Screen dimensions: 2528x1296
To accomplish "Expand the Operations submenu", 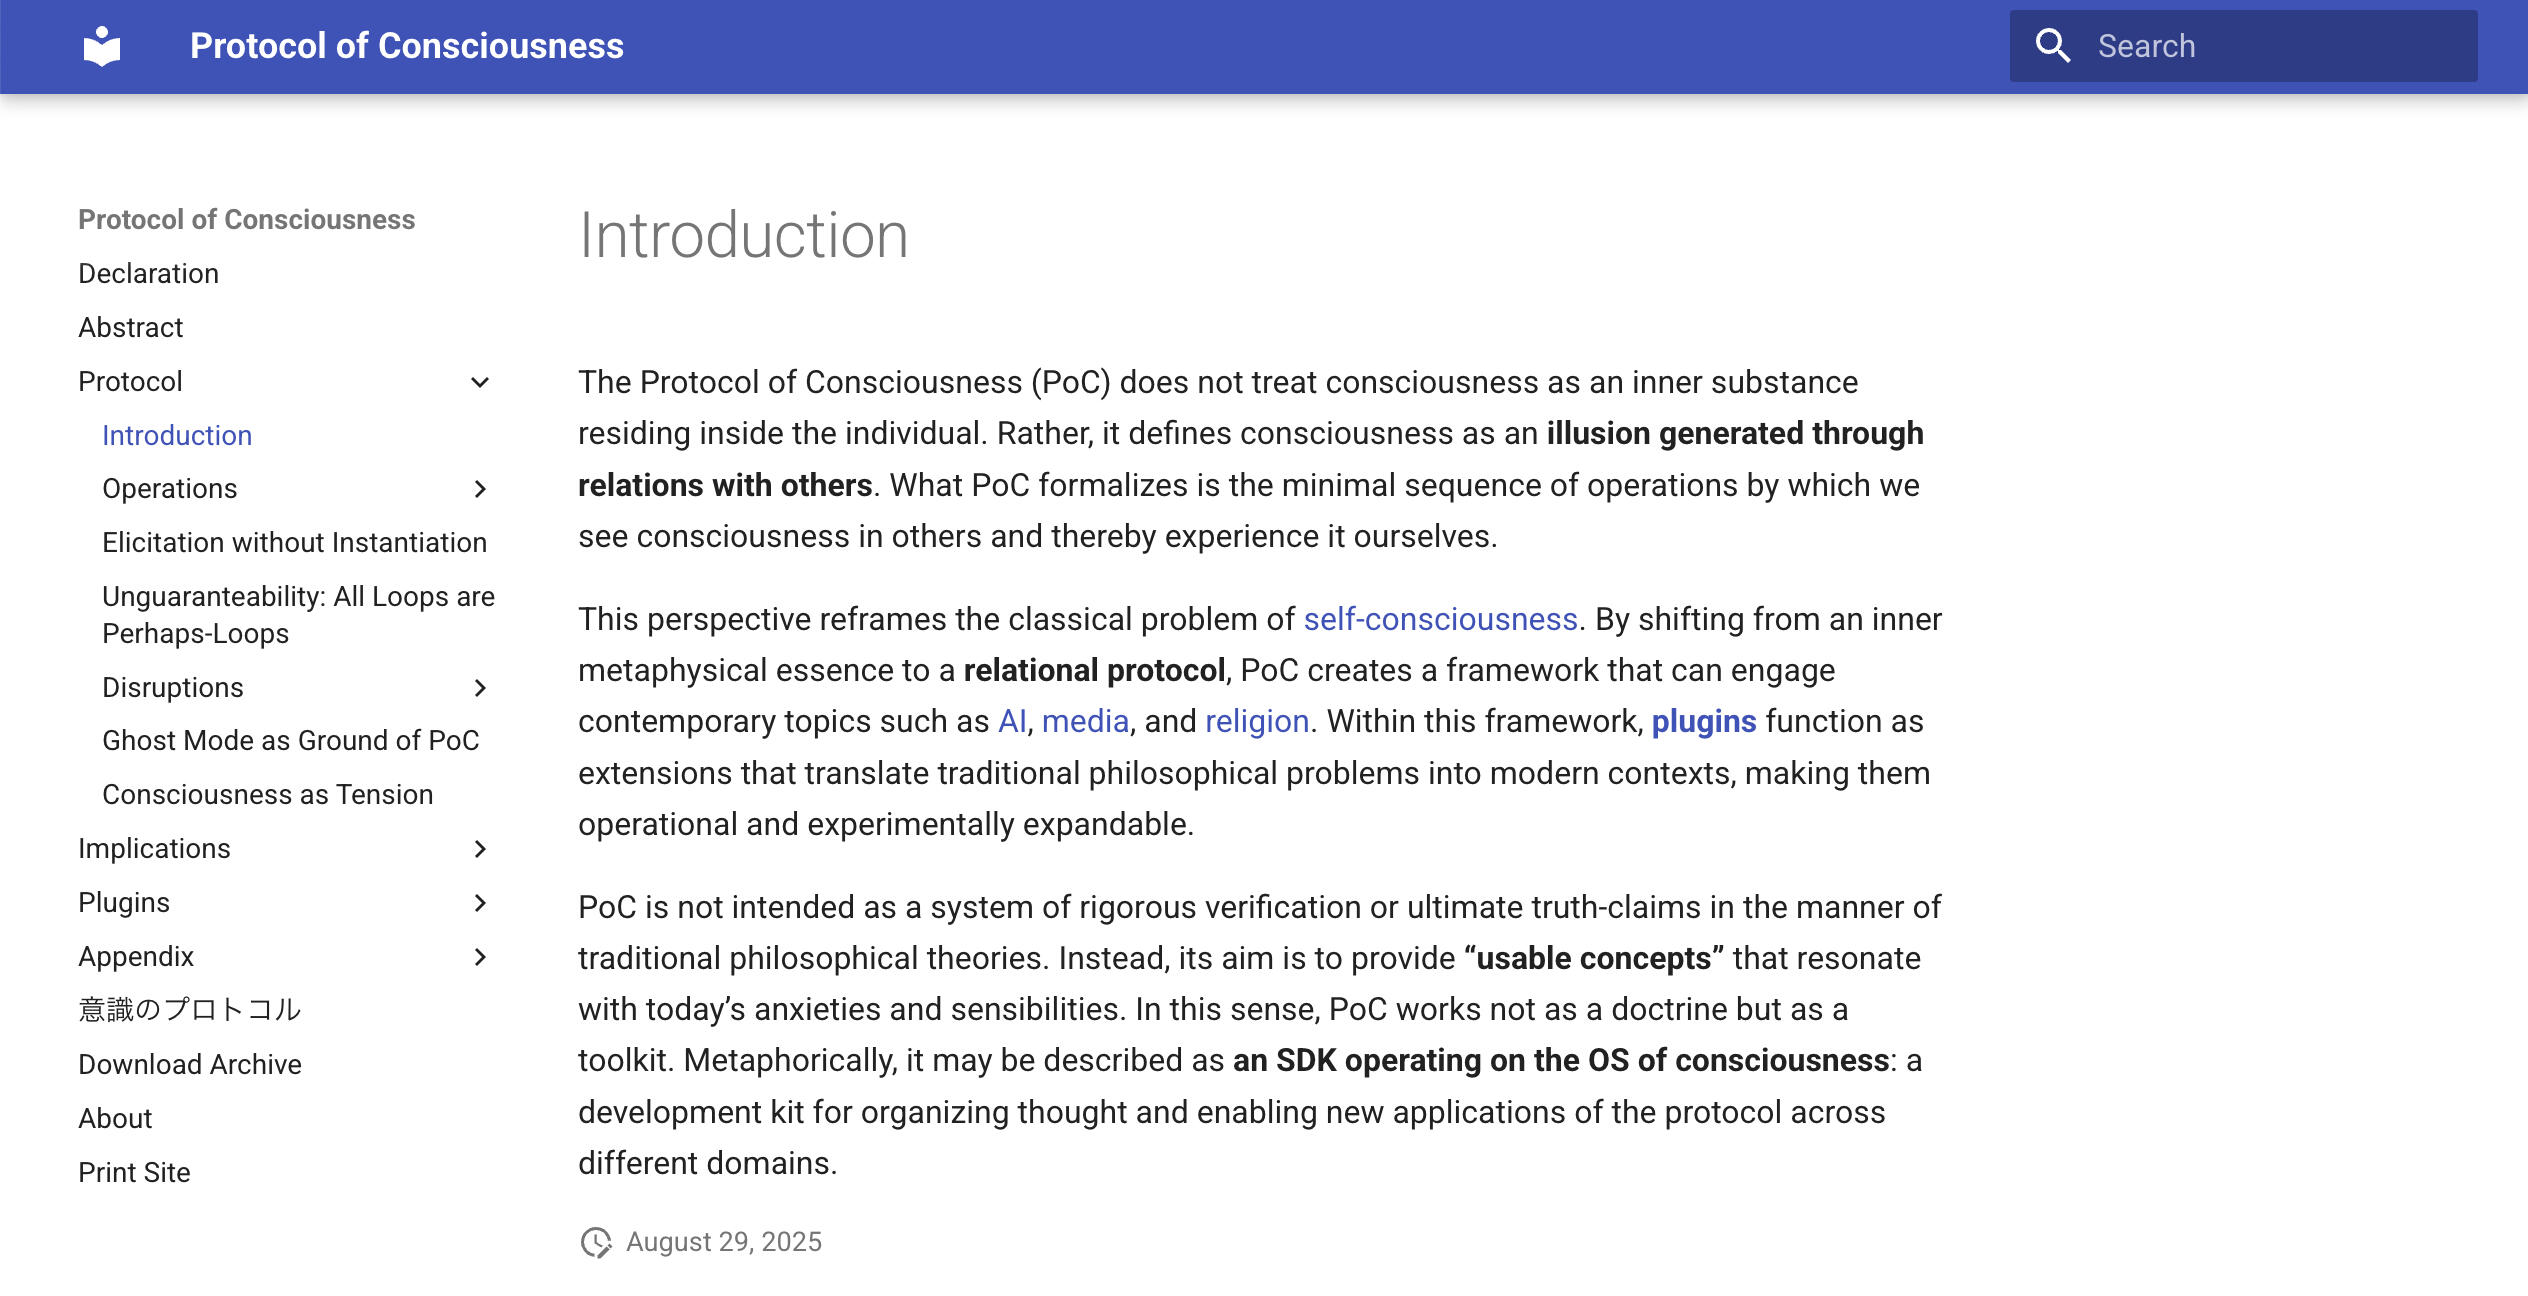I will click(480, 489).
